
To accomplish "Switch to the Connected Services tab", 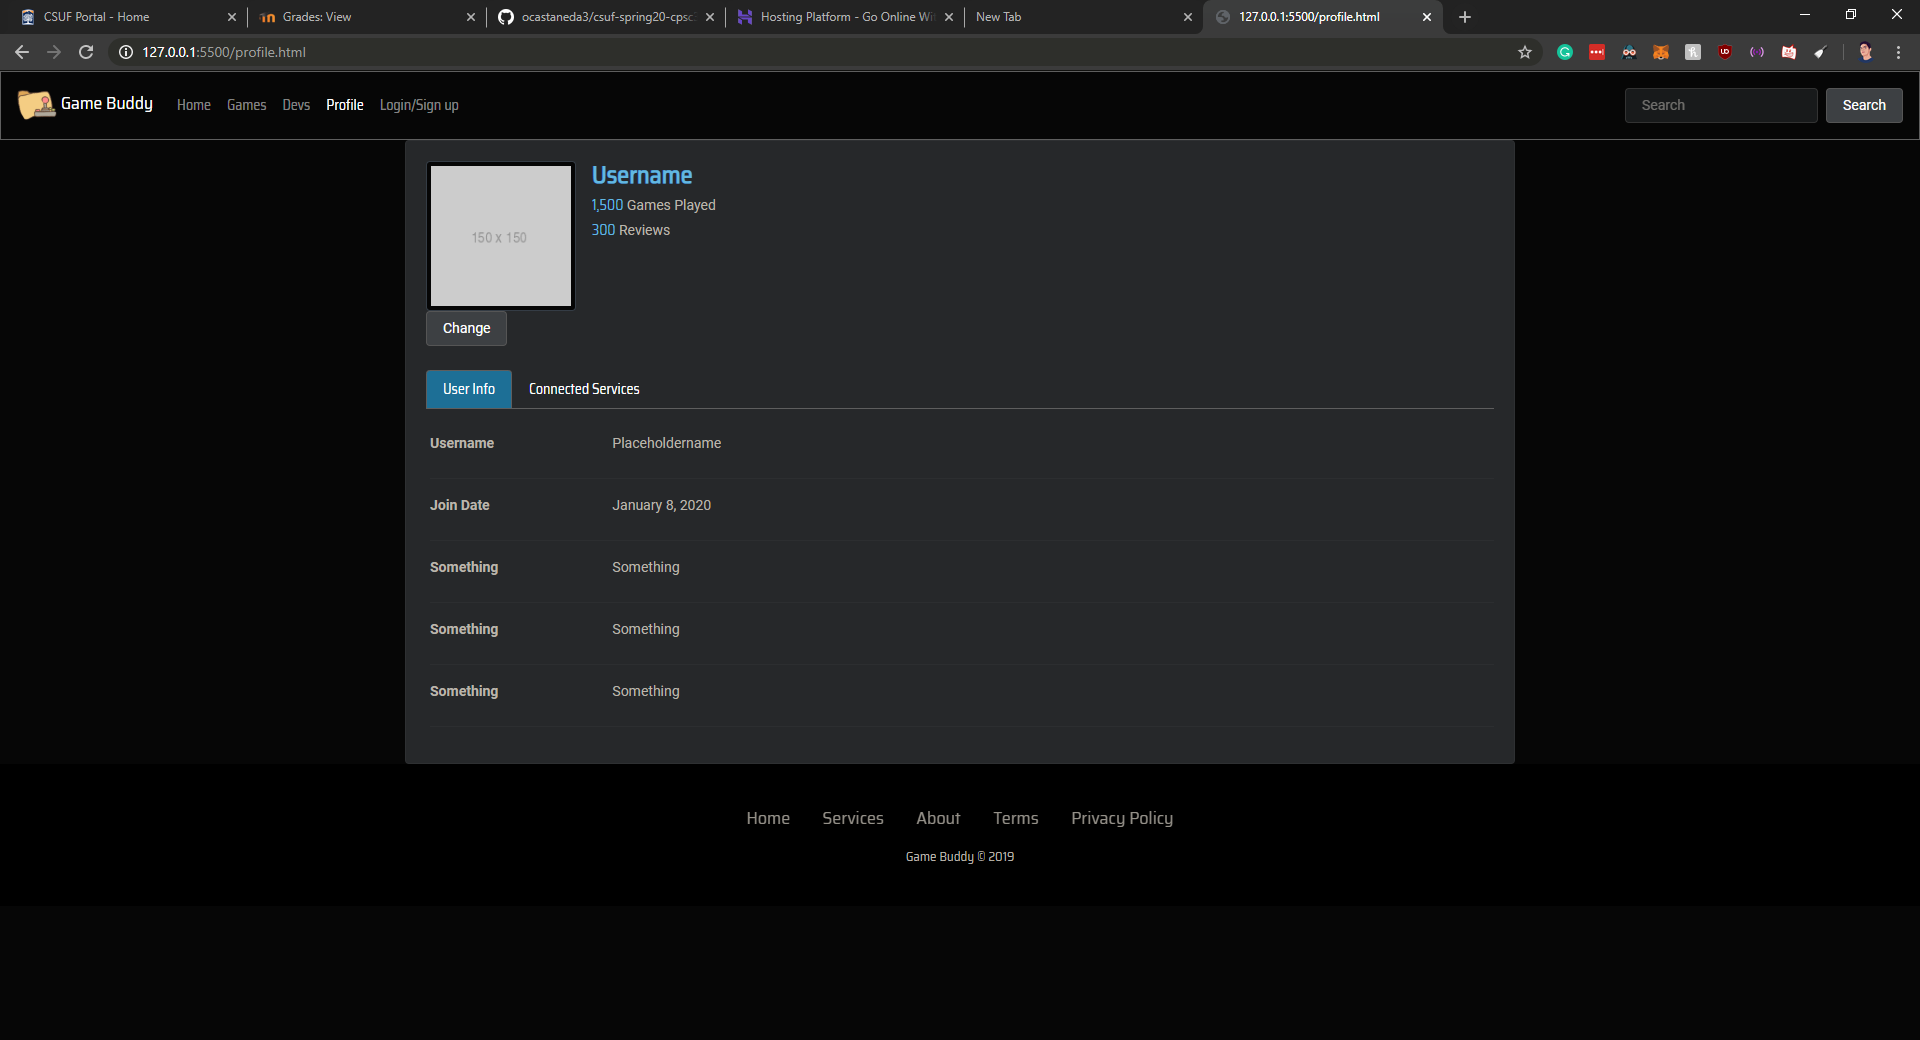I will tap(584, 389).
